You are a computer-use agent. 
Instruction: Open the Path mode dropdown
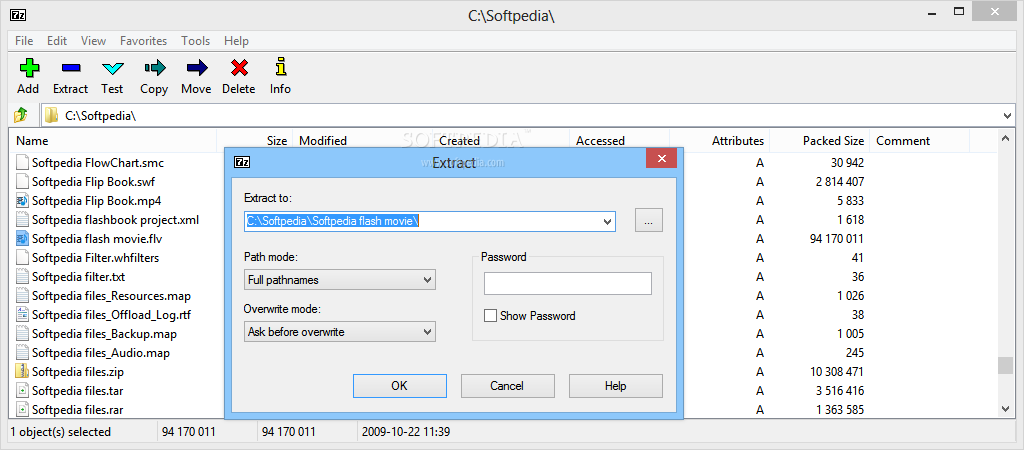click(x=428, y=280)
